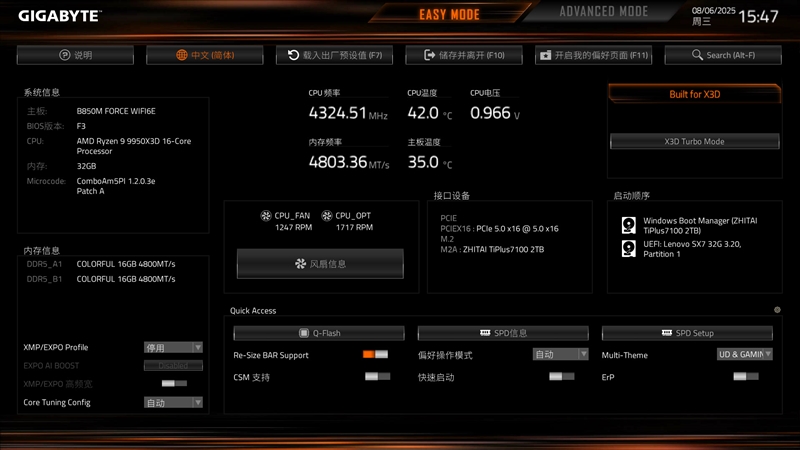Open the 偏好操作模式 dropdown
This screenshot has height=450, width=800.
click(x=560, y=354)
